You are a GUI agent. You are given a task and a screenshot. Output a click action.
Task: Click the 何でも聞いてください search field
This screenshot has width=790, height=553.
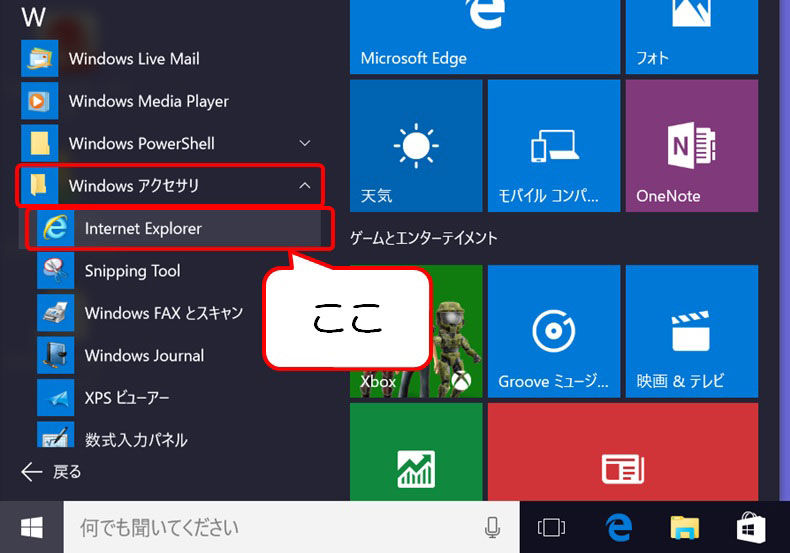point(291,527)
